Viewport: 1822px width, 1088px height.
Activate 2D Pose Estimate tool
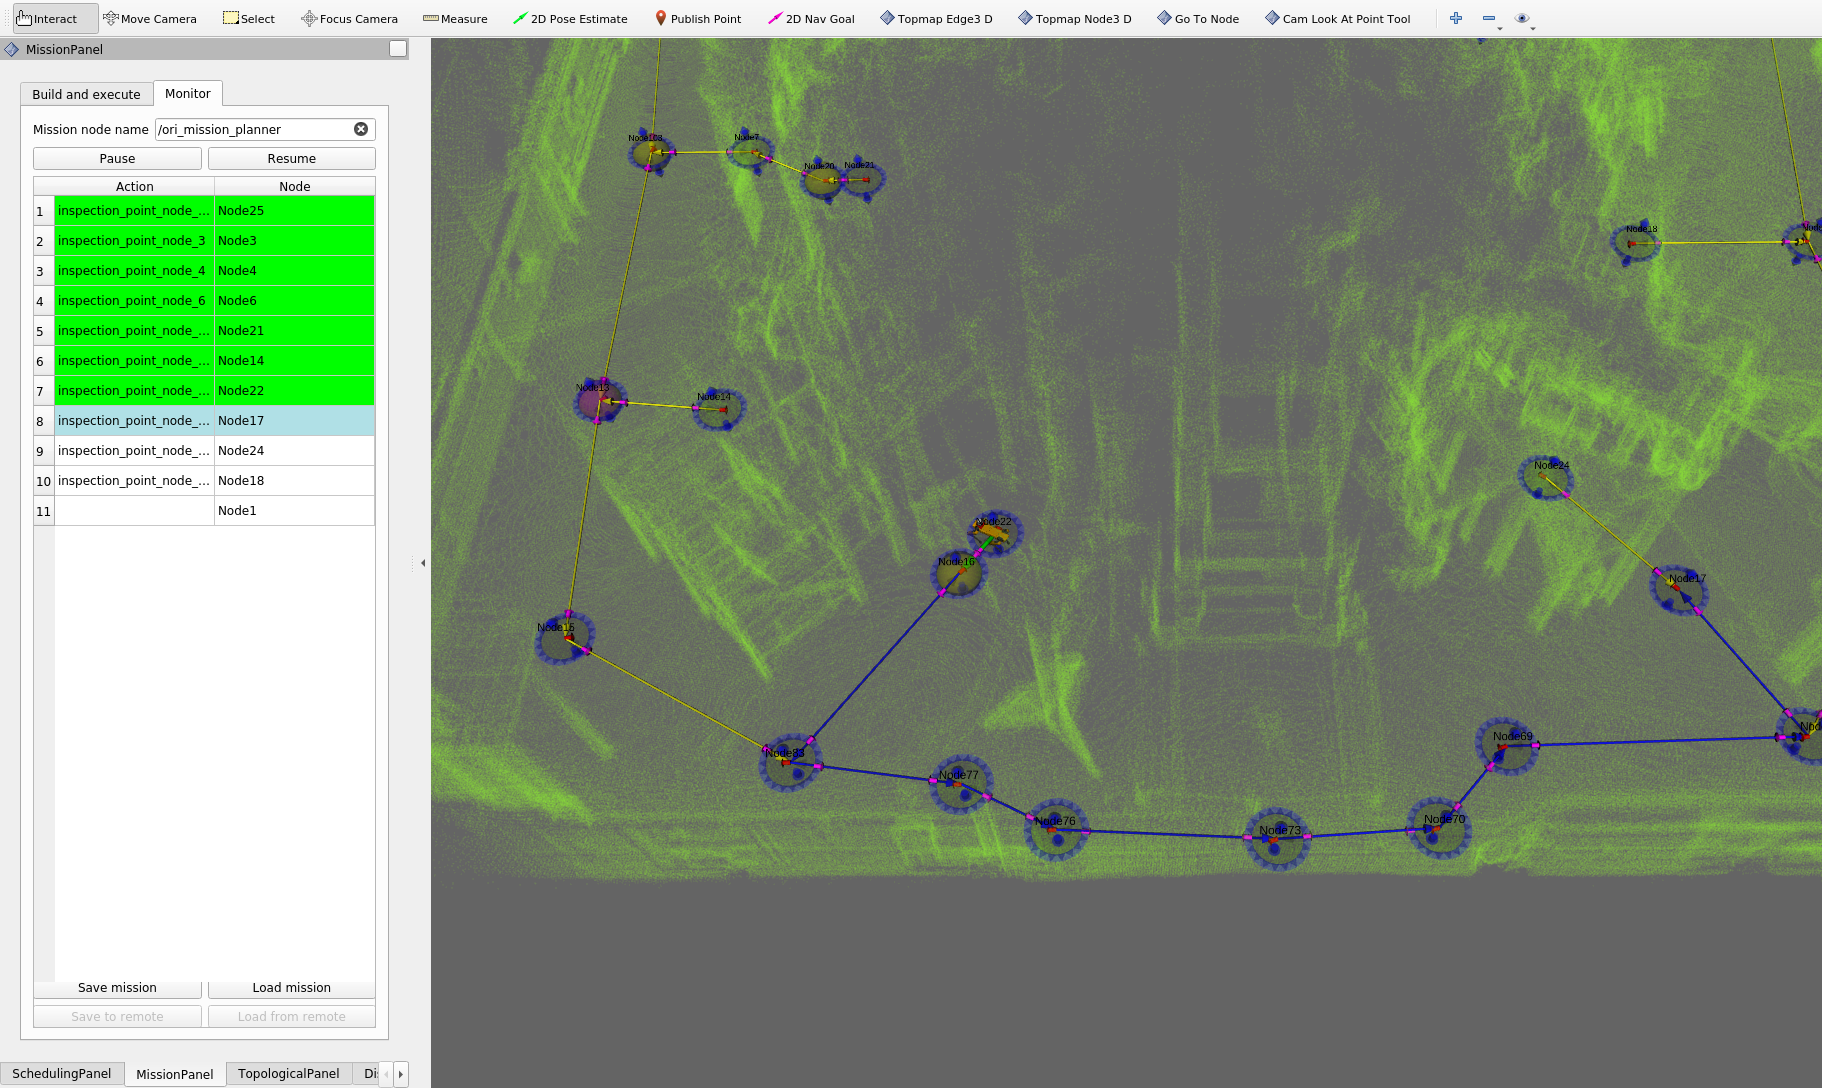pos(570,18)
